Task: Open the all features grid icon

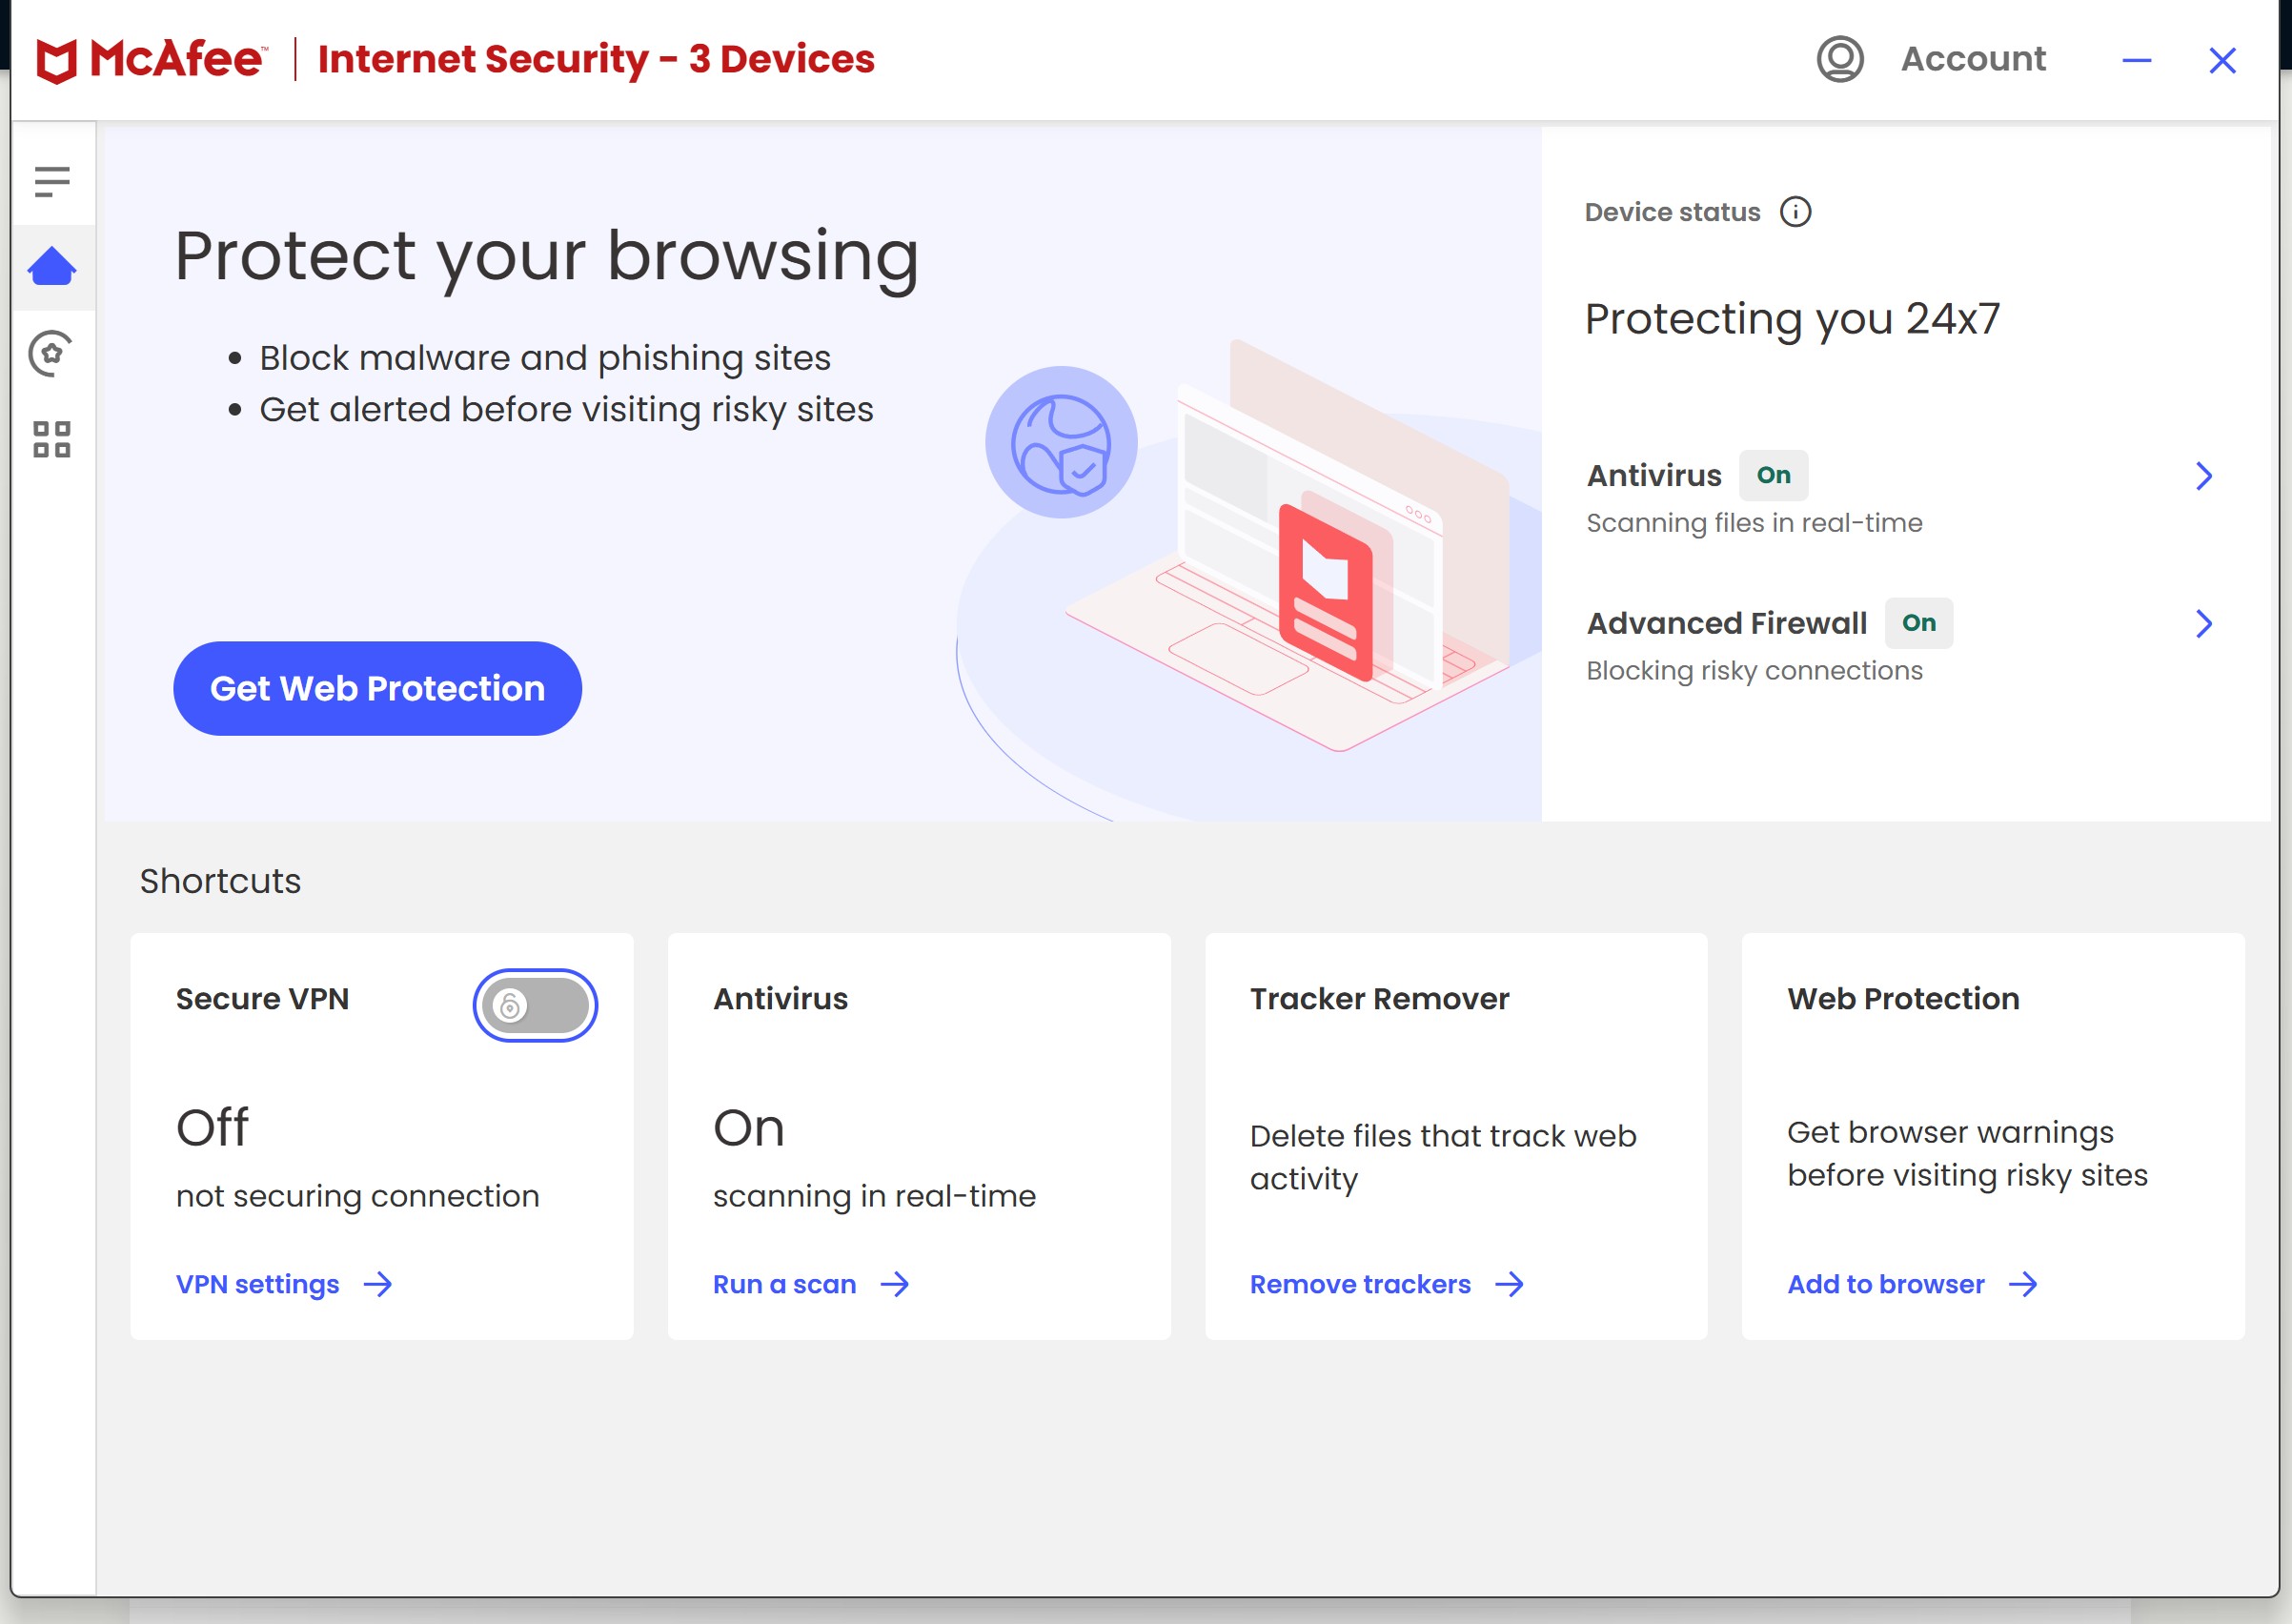Action: point(52,439)
